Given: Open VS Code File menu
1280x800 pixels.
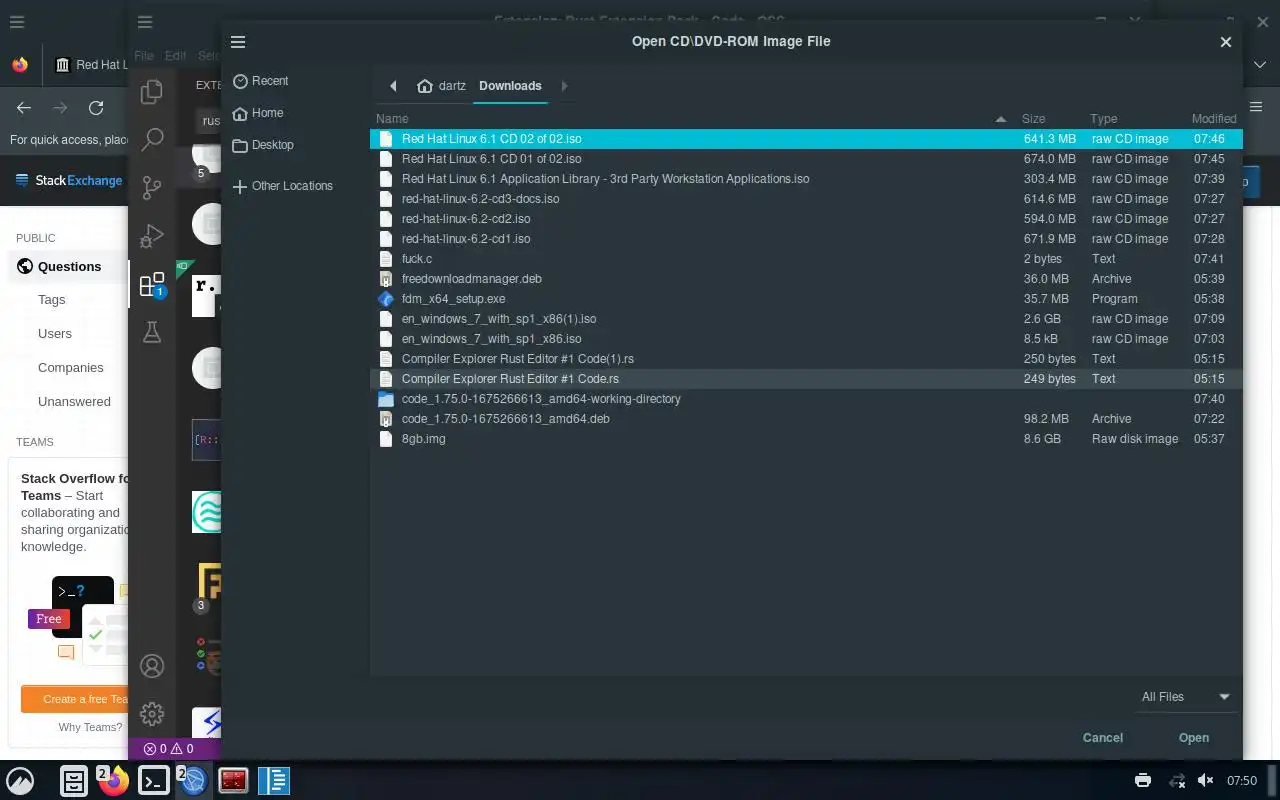Looking at the screenshot, I should 144,56.
